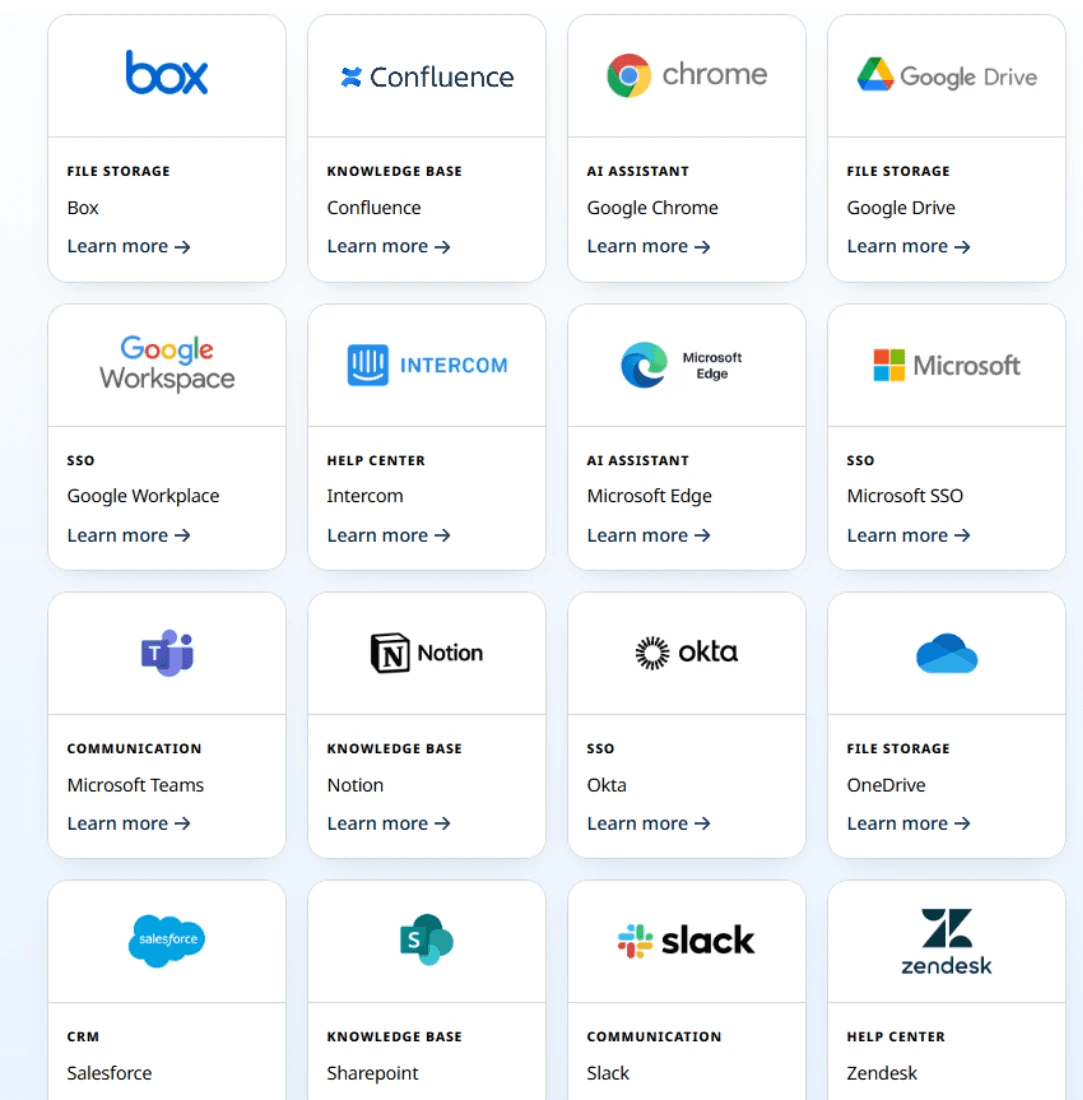Click the Box logo
1083x1100 pixels.
[166, 73]
